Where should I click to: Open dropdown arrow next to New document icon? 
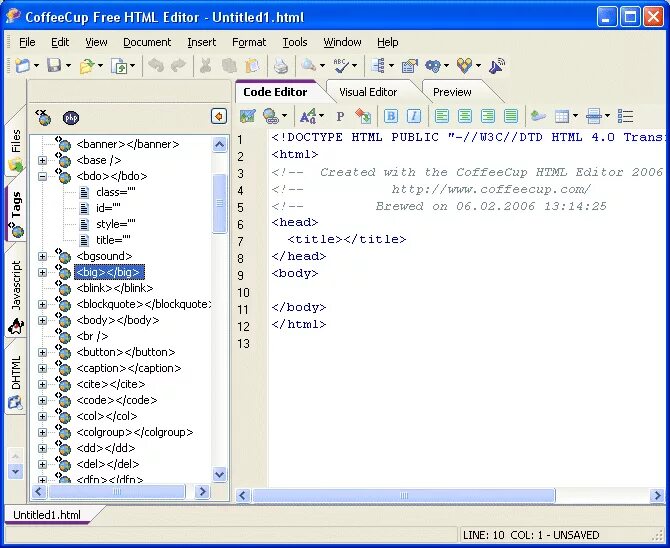point(36,66)
